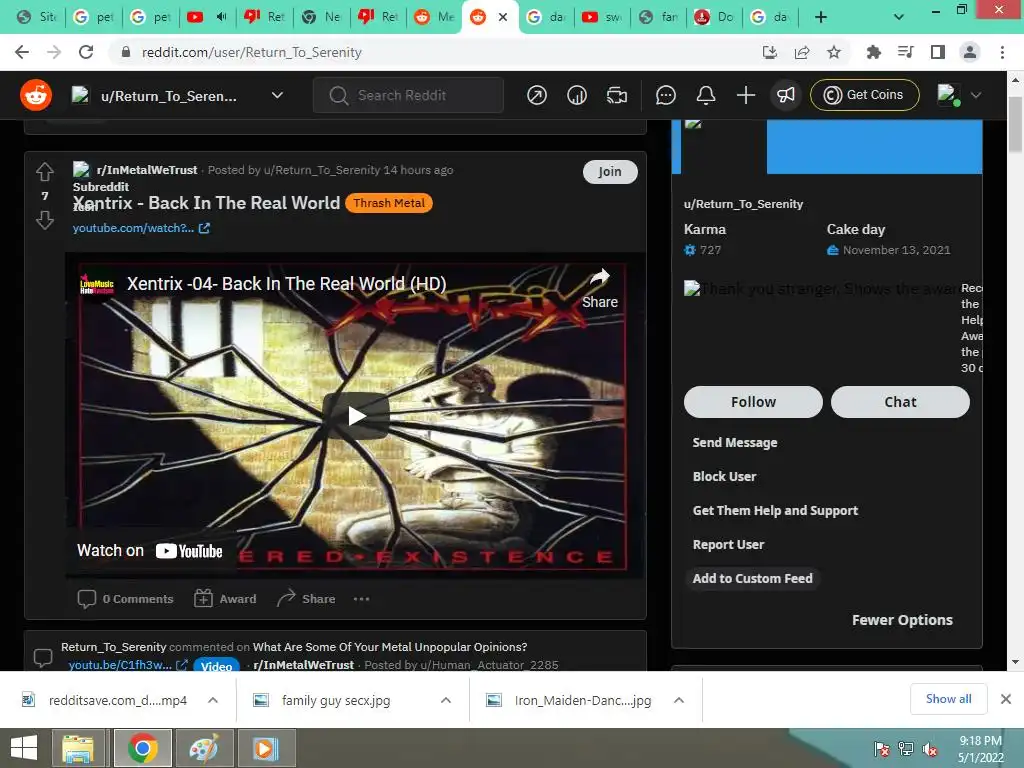Viewport: 1024px width, 768px height.
Task: Play the Xentrix YouTube video
Action: tap(356, 416)
